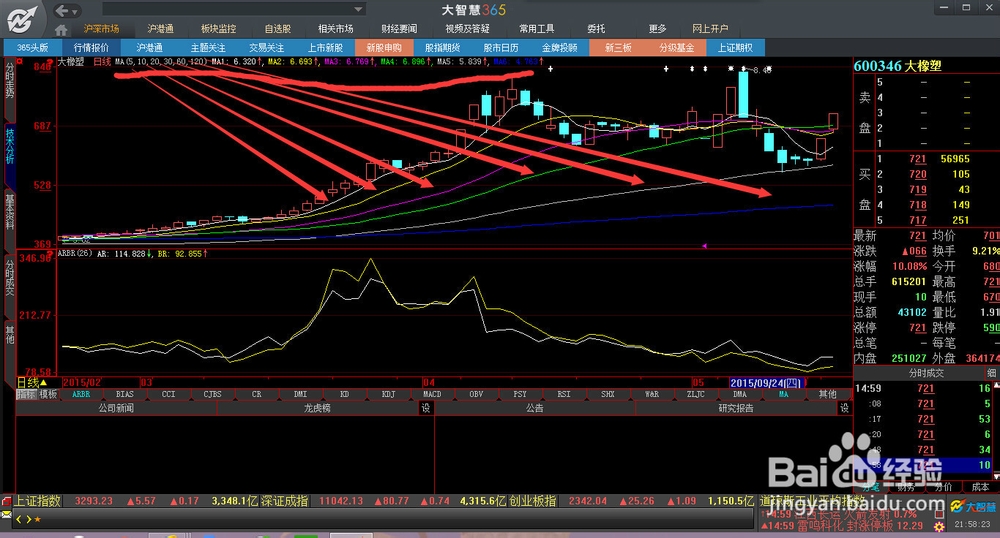Switch to the 行情报价 tab
The width and height of the screenshot is (1000, 538).
91,48
